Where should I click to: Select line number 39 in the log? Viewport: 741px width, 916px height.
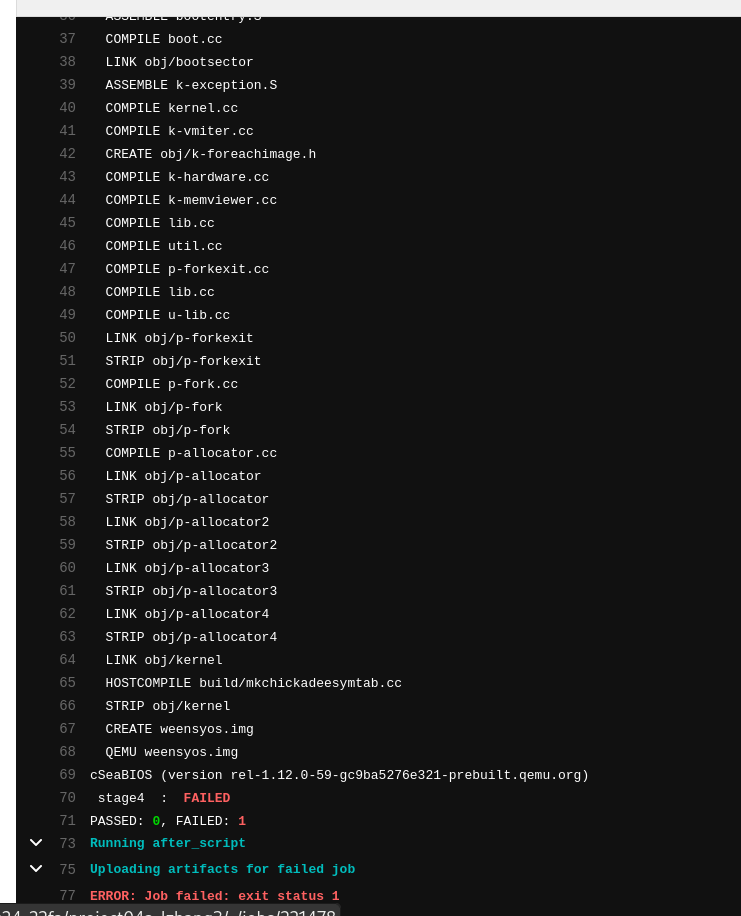pos(67,85)
